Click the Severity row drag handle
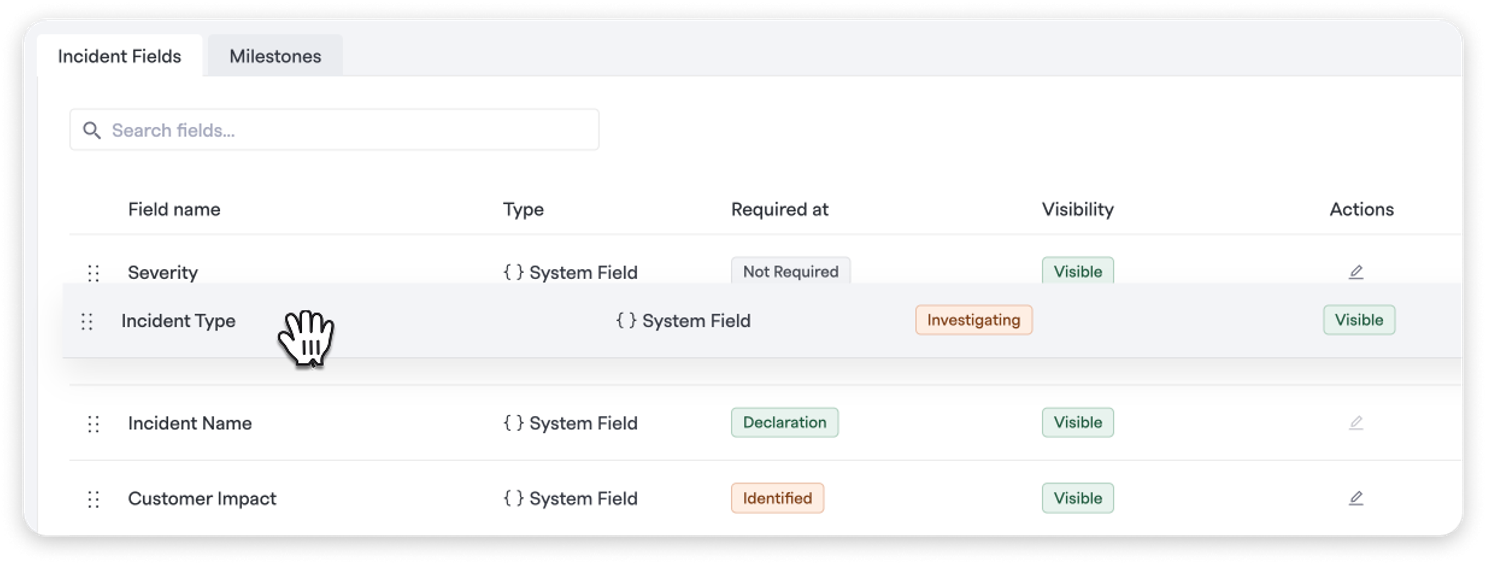Screen dimensions: 1486x564 [x=94, y=272]
